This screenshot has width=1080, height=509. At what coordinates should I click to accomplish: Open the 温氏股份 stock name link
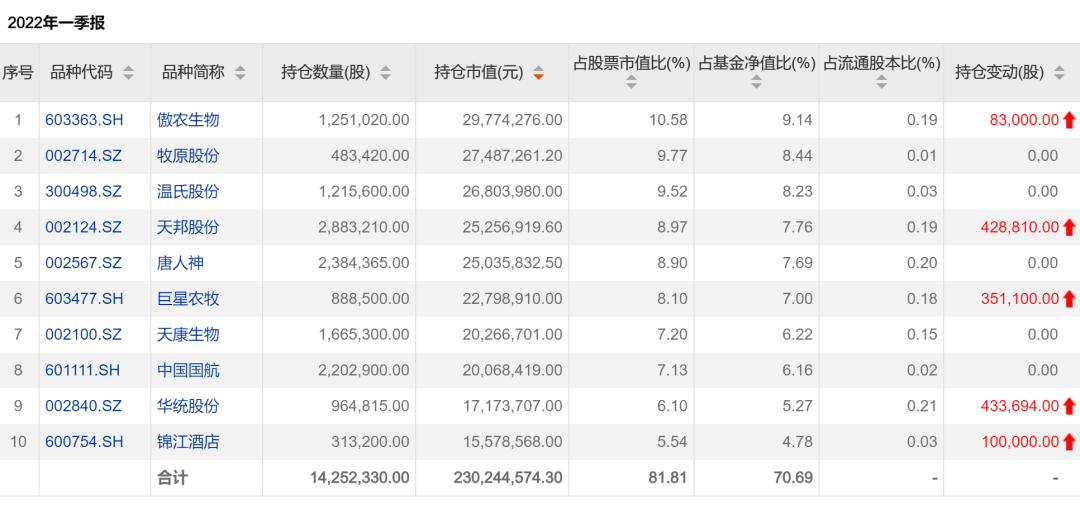click(188, 191)
